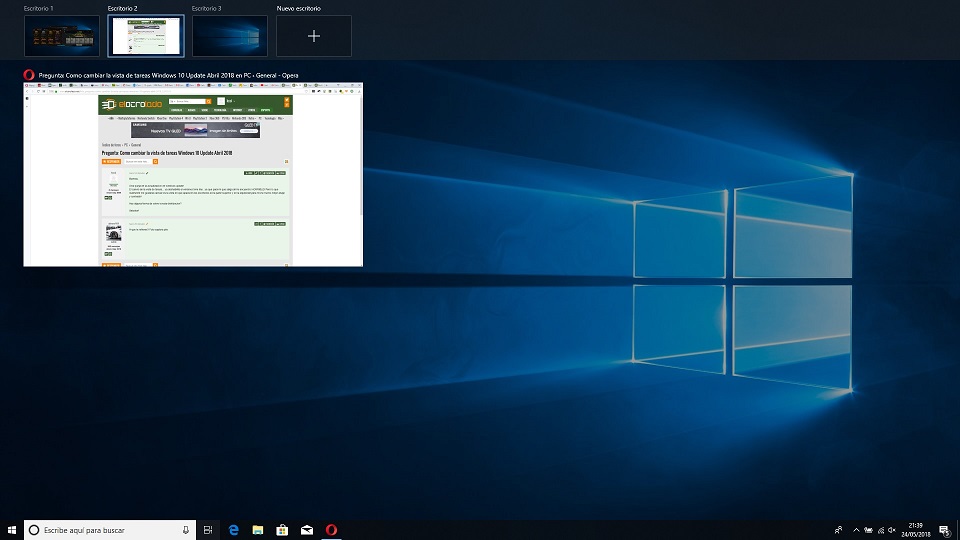960x540 pixels.
Task: Open the People tray icon
Action: (839, 530)
